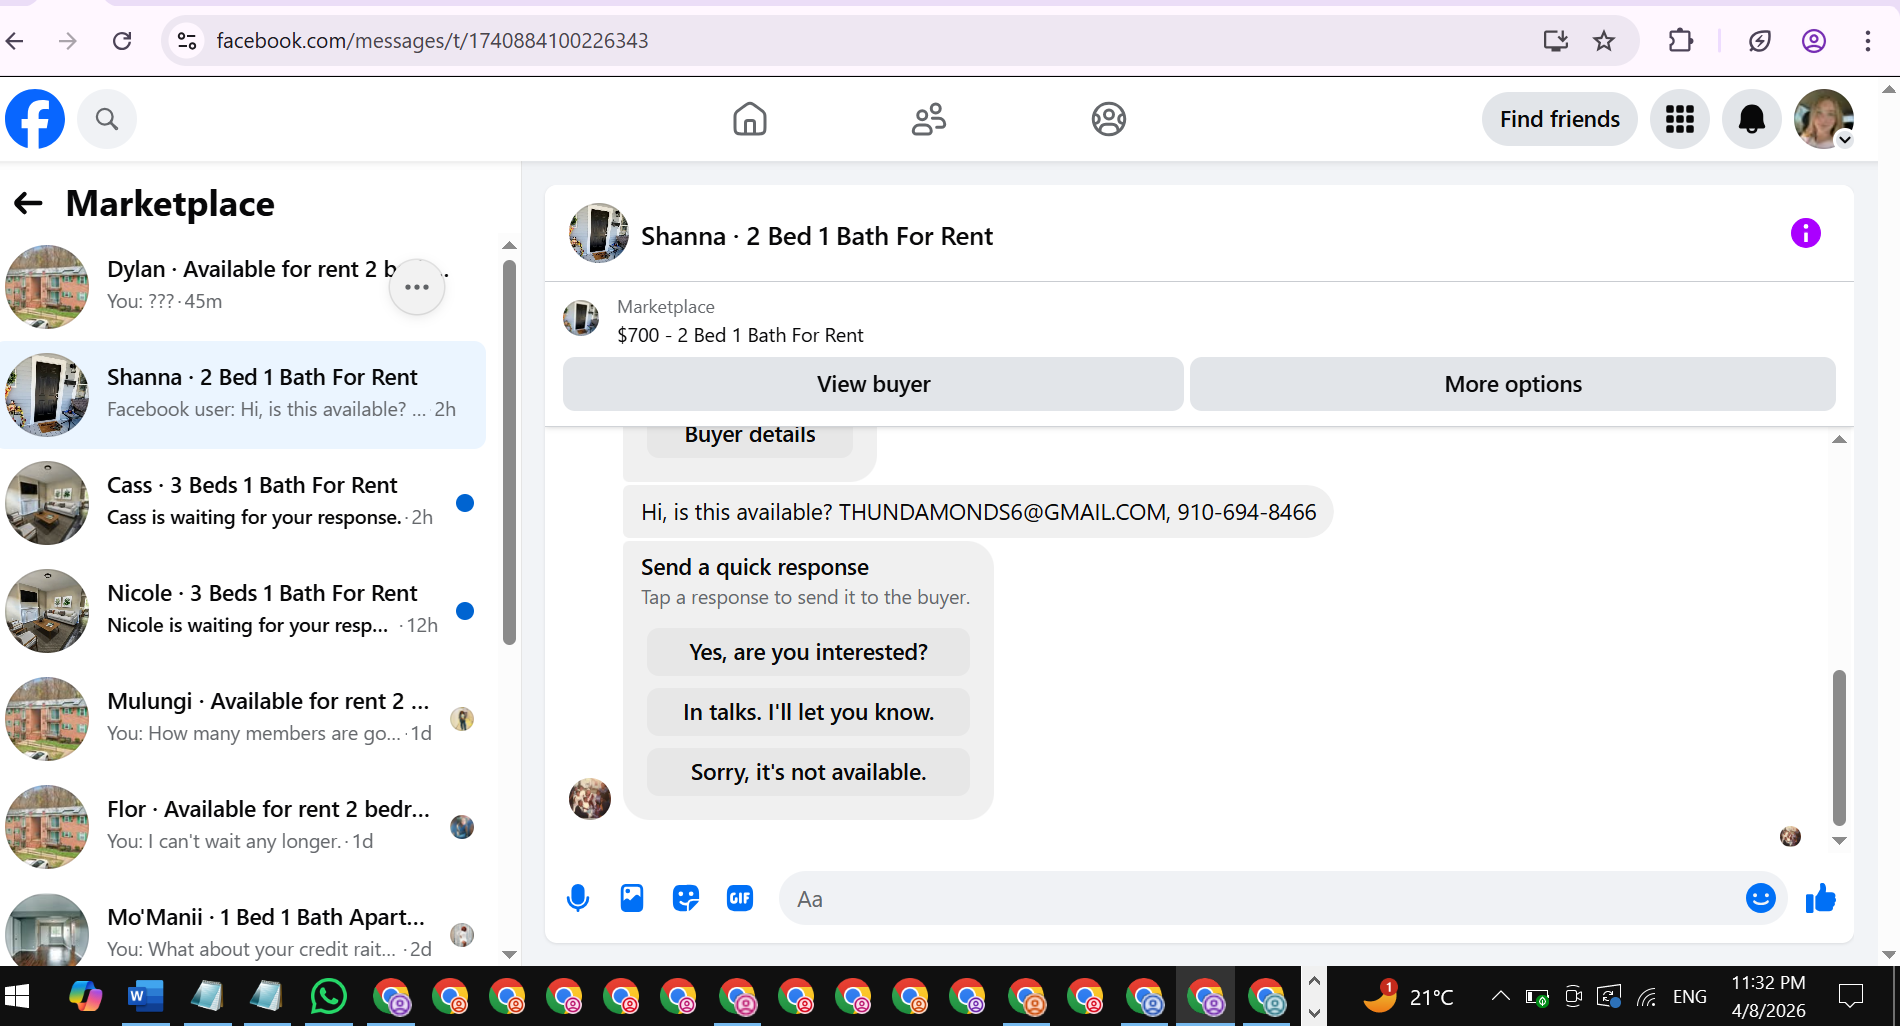
Task: Open the sticker picker icon
Action: tap(686, 898)
